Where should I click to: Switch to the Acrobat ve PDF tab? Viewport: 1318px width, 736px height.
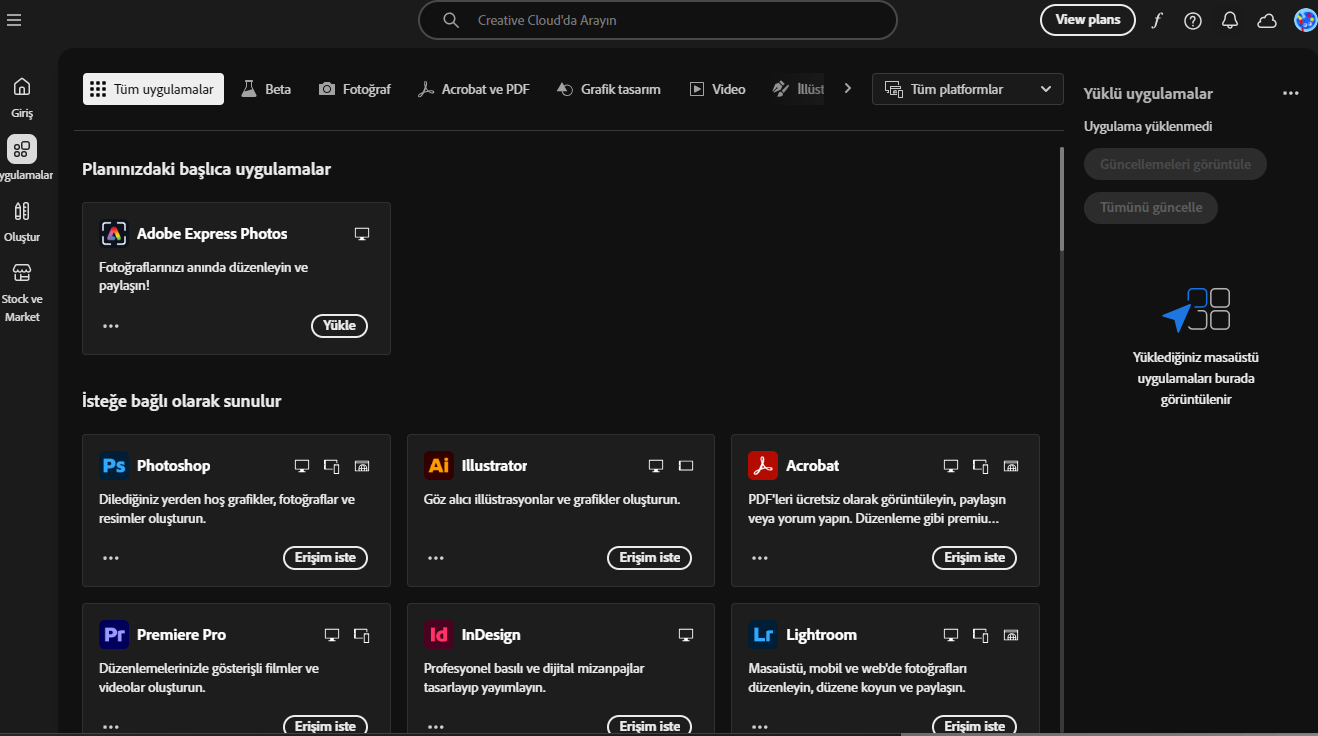click(473, 89)
